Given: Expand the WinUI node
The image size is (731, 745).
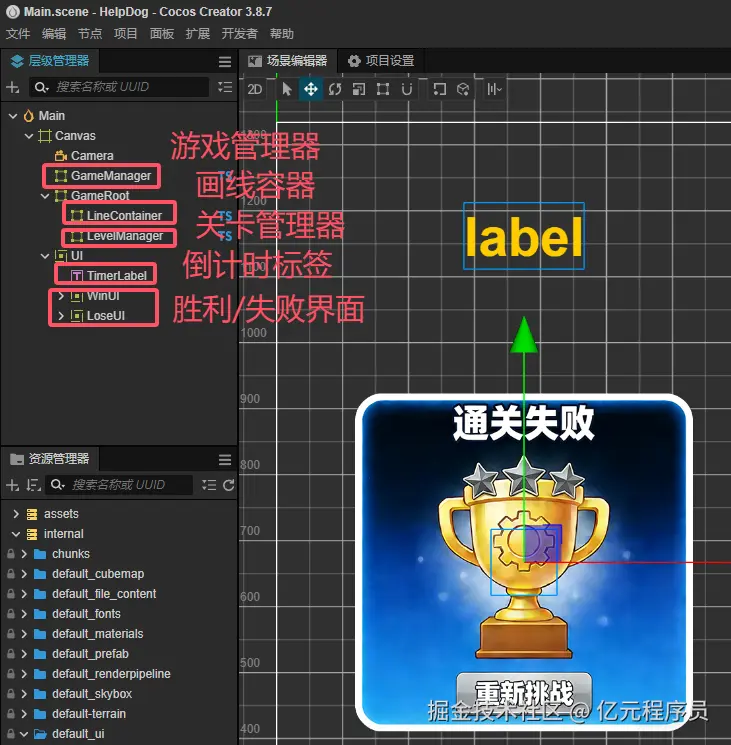Looking at the screenshot, I should pos(61,296).
